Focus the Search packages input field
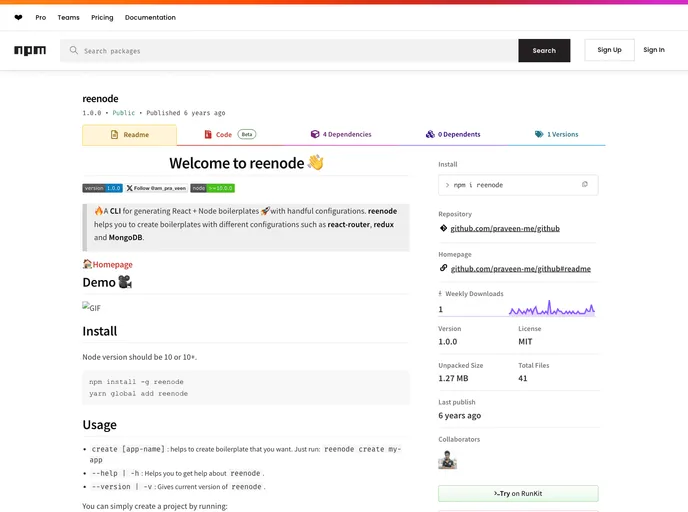Screen dimensions: 688x512 (x=289, y=50)
